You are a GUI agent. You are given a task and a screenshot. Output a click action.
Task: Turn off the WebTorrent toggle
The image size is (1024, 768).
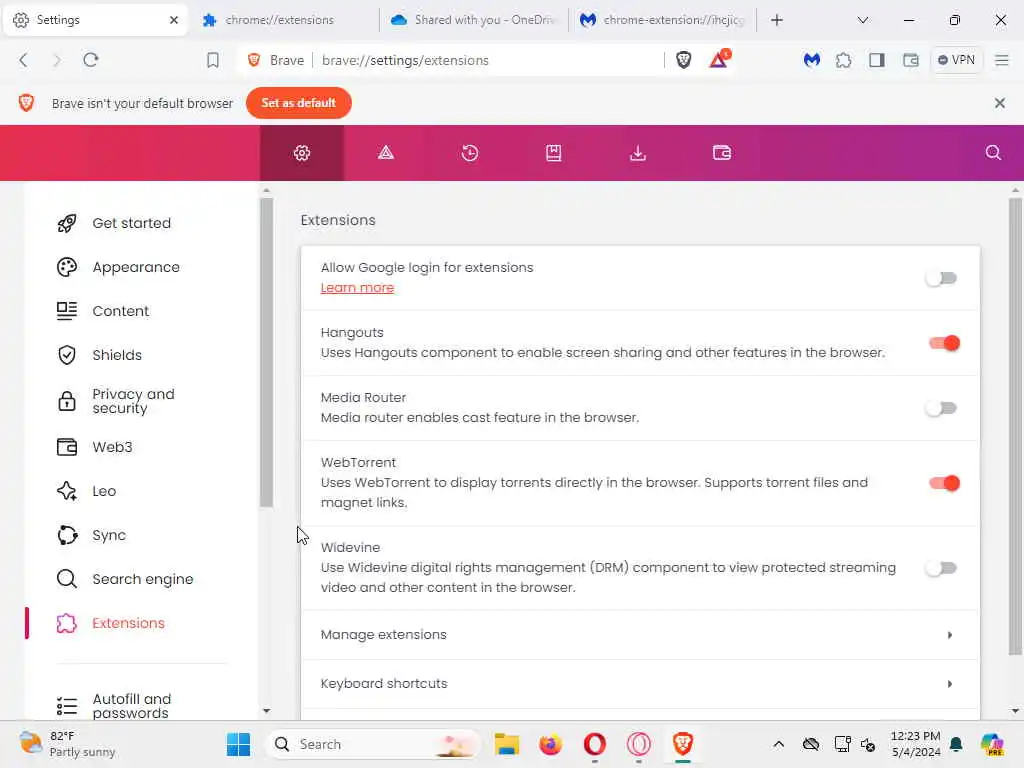[x=944, y=483]
